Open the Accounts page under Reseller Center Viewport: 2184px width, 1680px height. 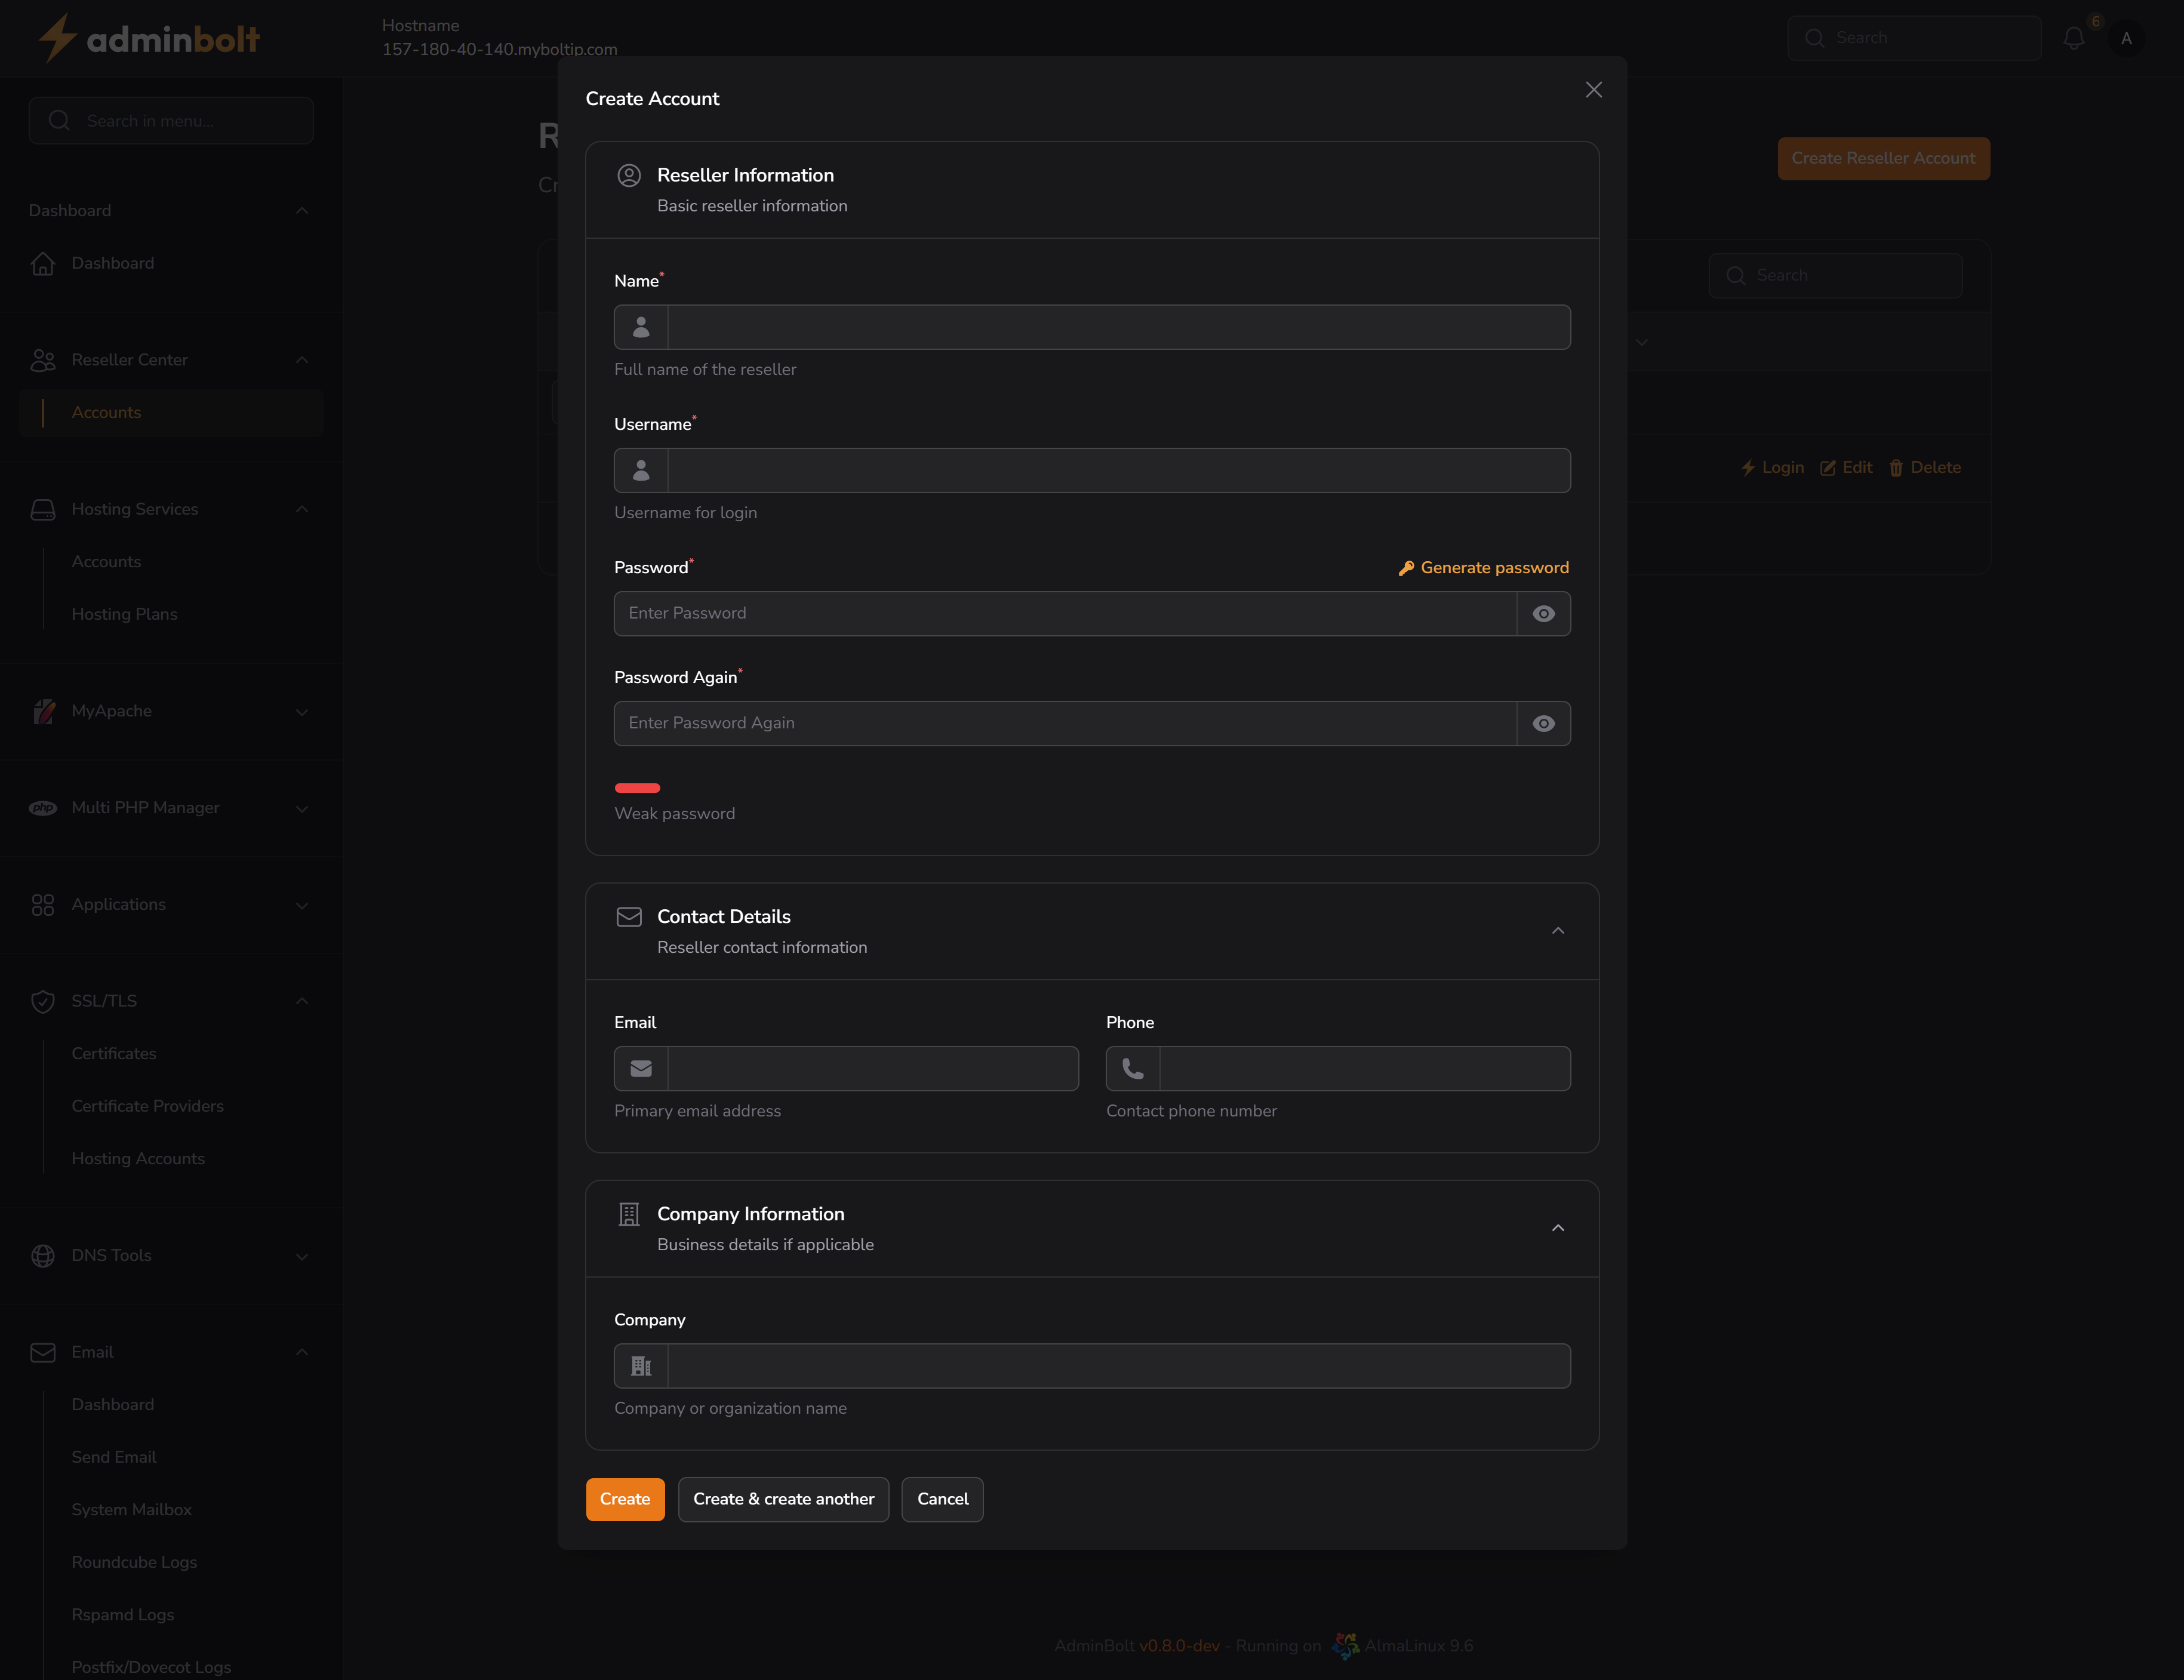106,412
